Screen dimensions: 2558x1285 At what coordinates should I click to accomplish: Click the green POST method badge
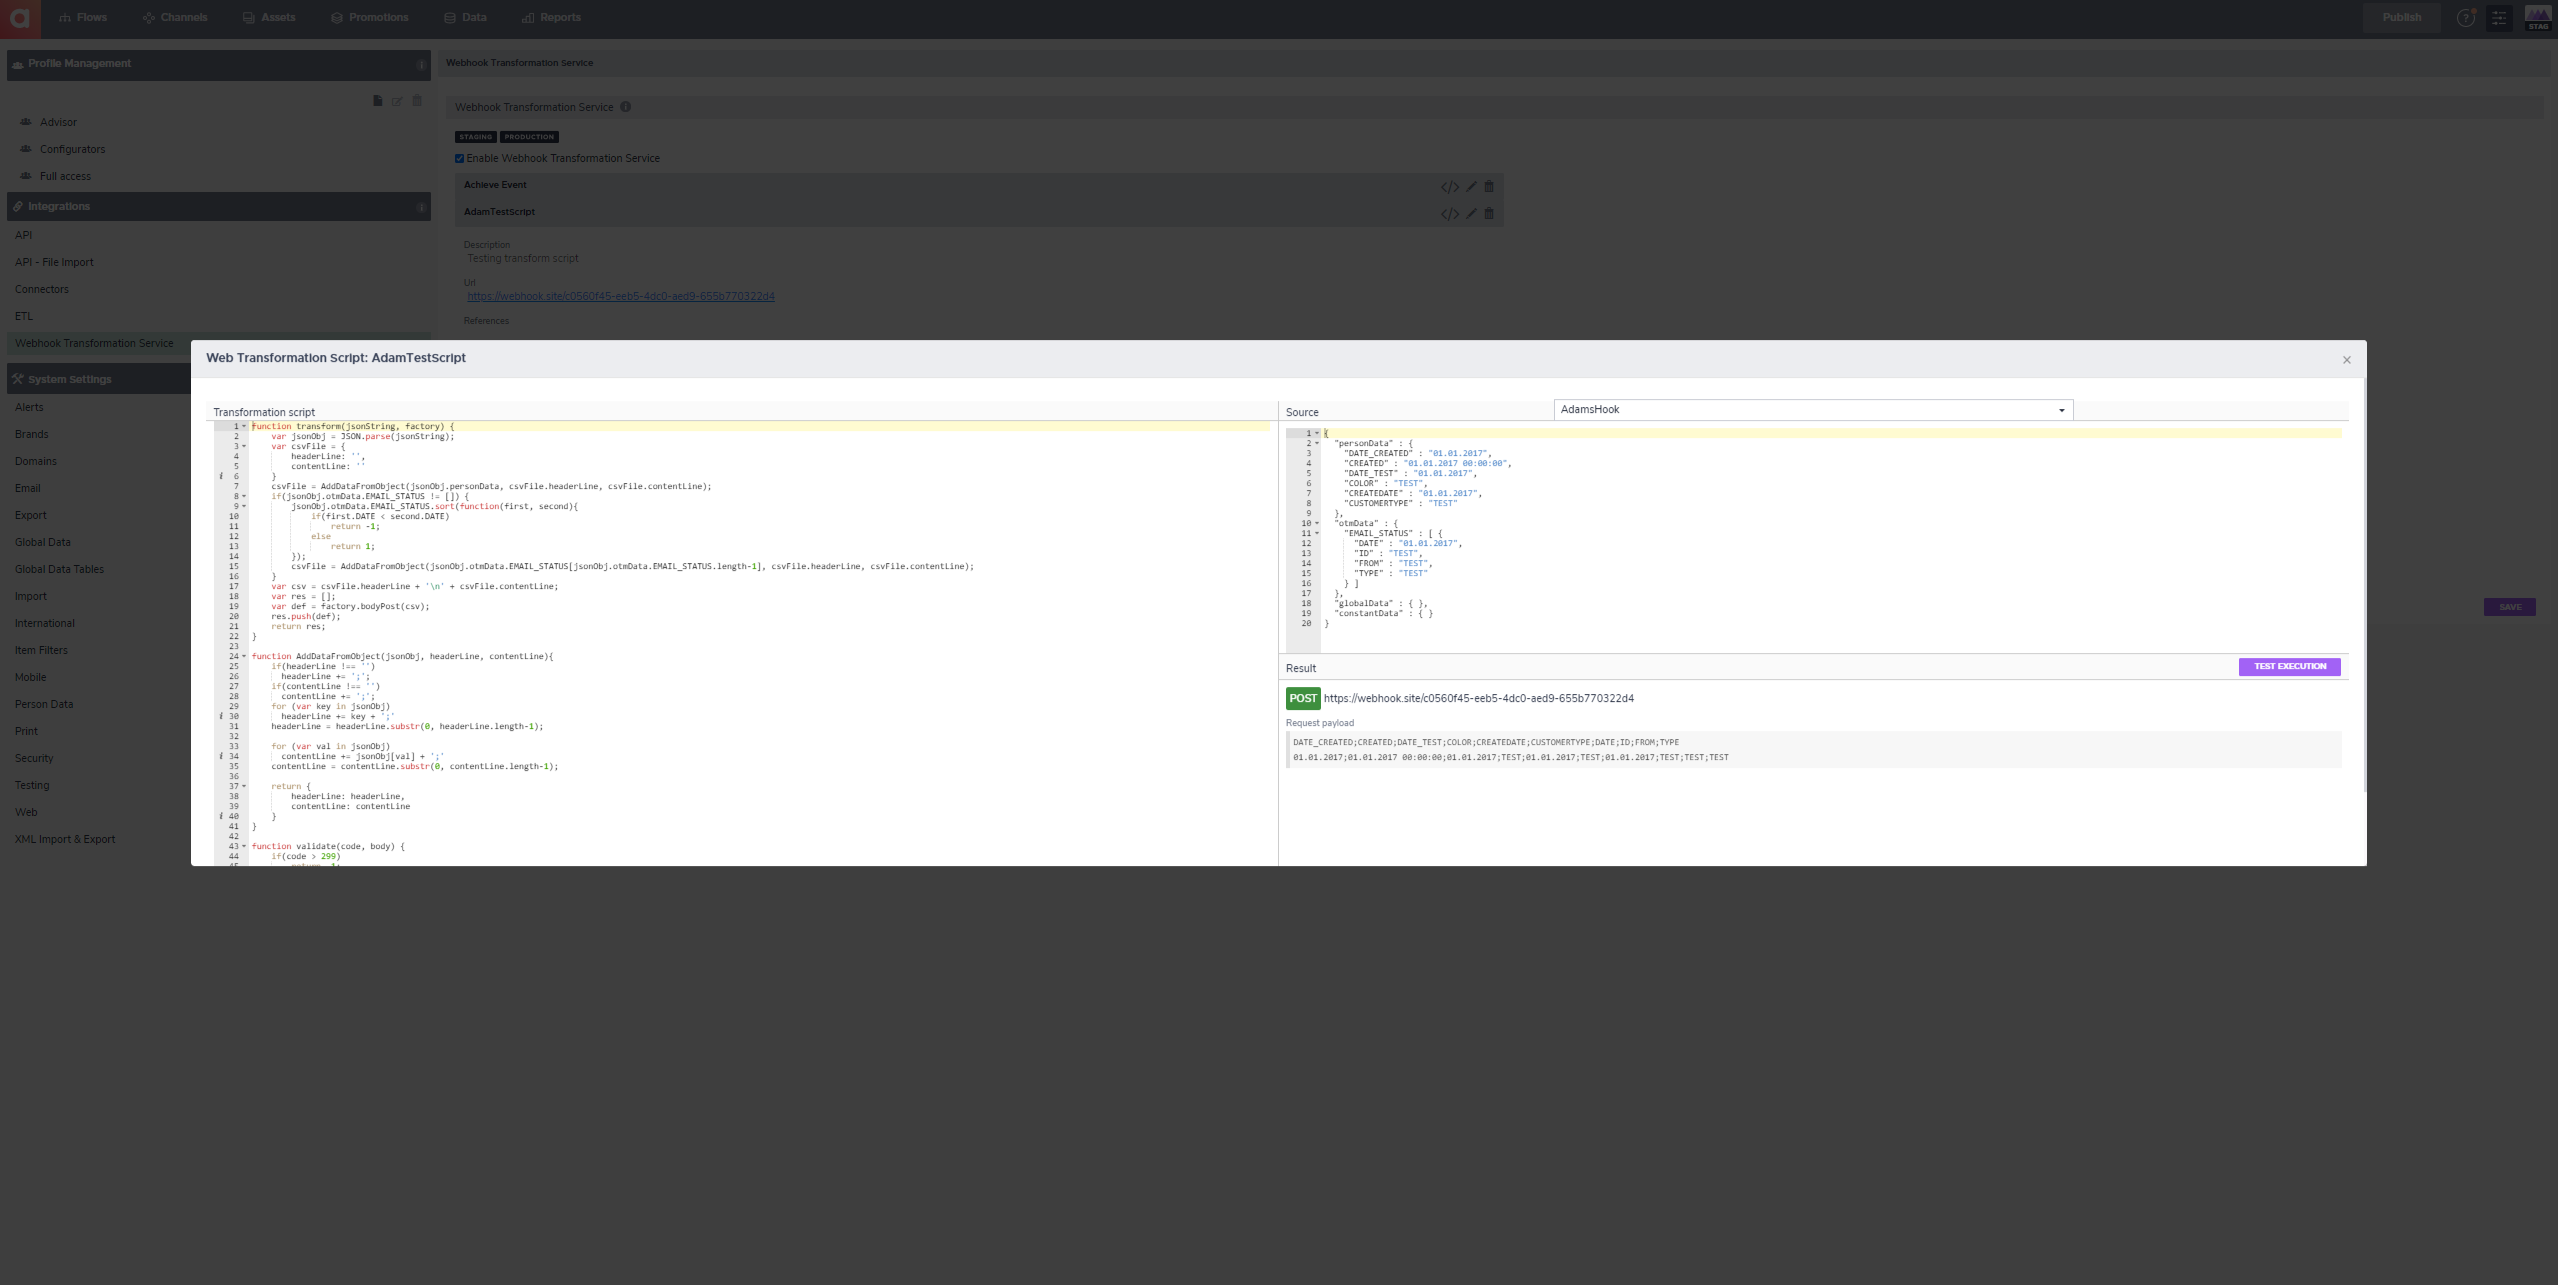(x=1302, y=699)
